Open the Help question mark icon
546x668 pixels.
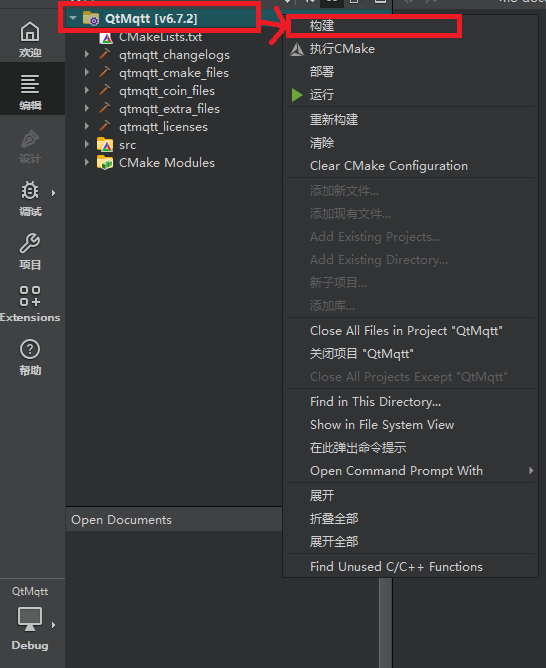pos(30,349)
